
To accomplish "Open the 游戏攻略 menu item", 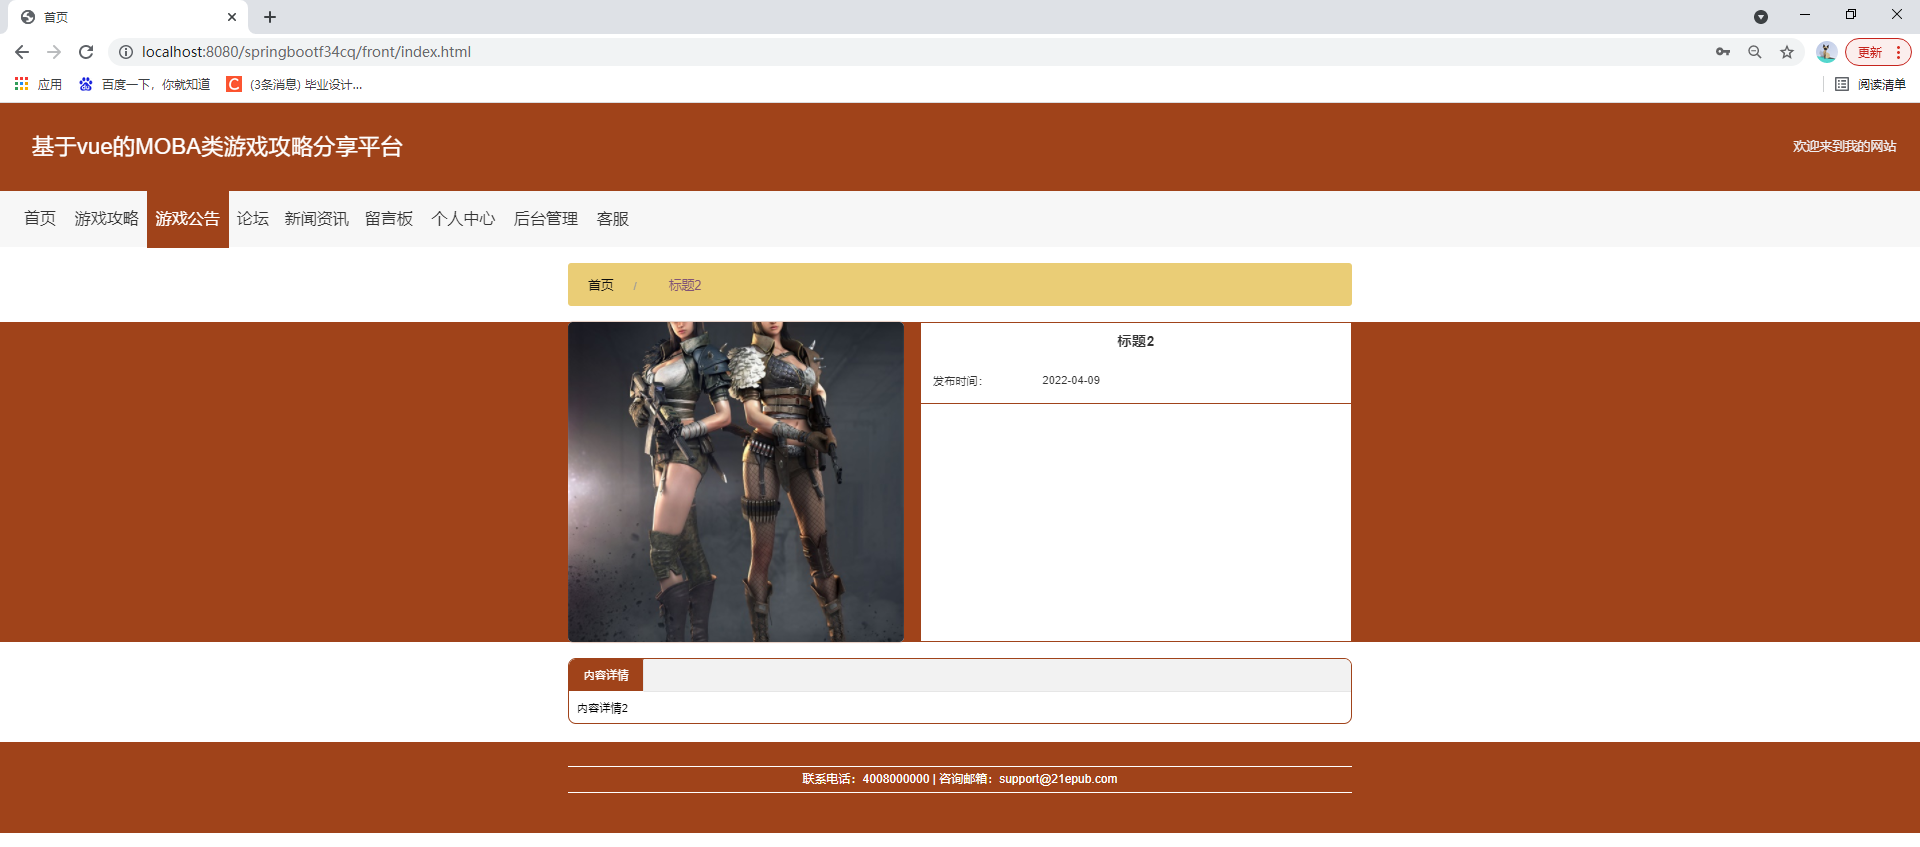I will click(x=106, y=219).
